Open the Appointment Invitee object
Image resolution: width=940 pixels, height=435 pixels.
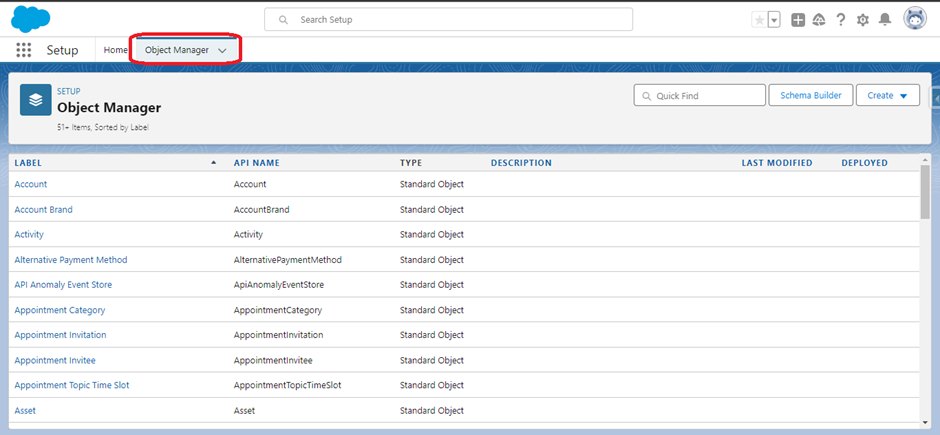coord(55,361)
